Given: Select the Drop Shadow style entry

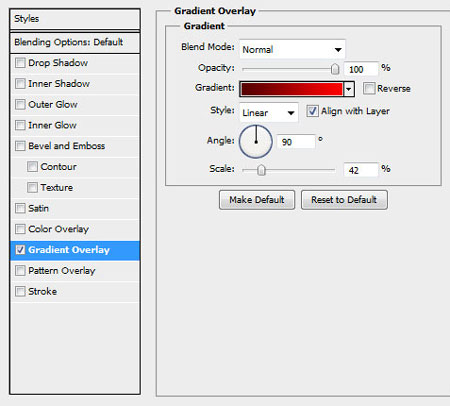Looking at the screenshot, I should pos(75,63).
